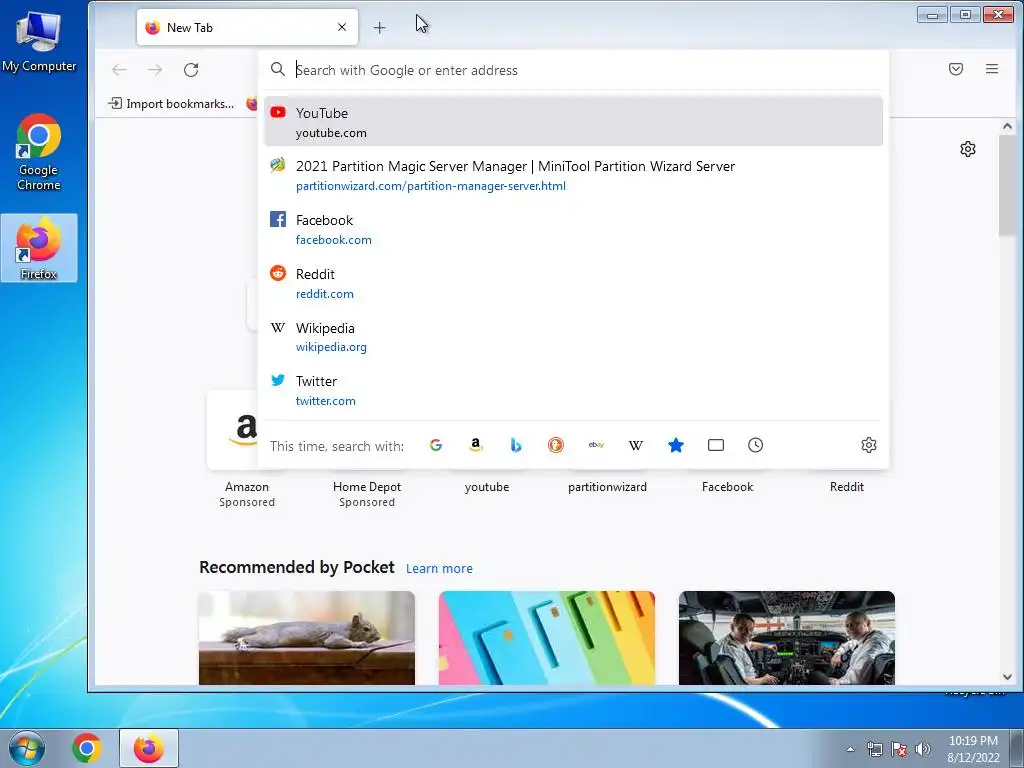Open Chrome from the taskbar

(x=87, y=748)
